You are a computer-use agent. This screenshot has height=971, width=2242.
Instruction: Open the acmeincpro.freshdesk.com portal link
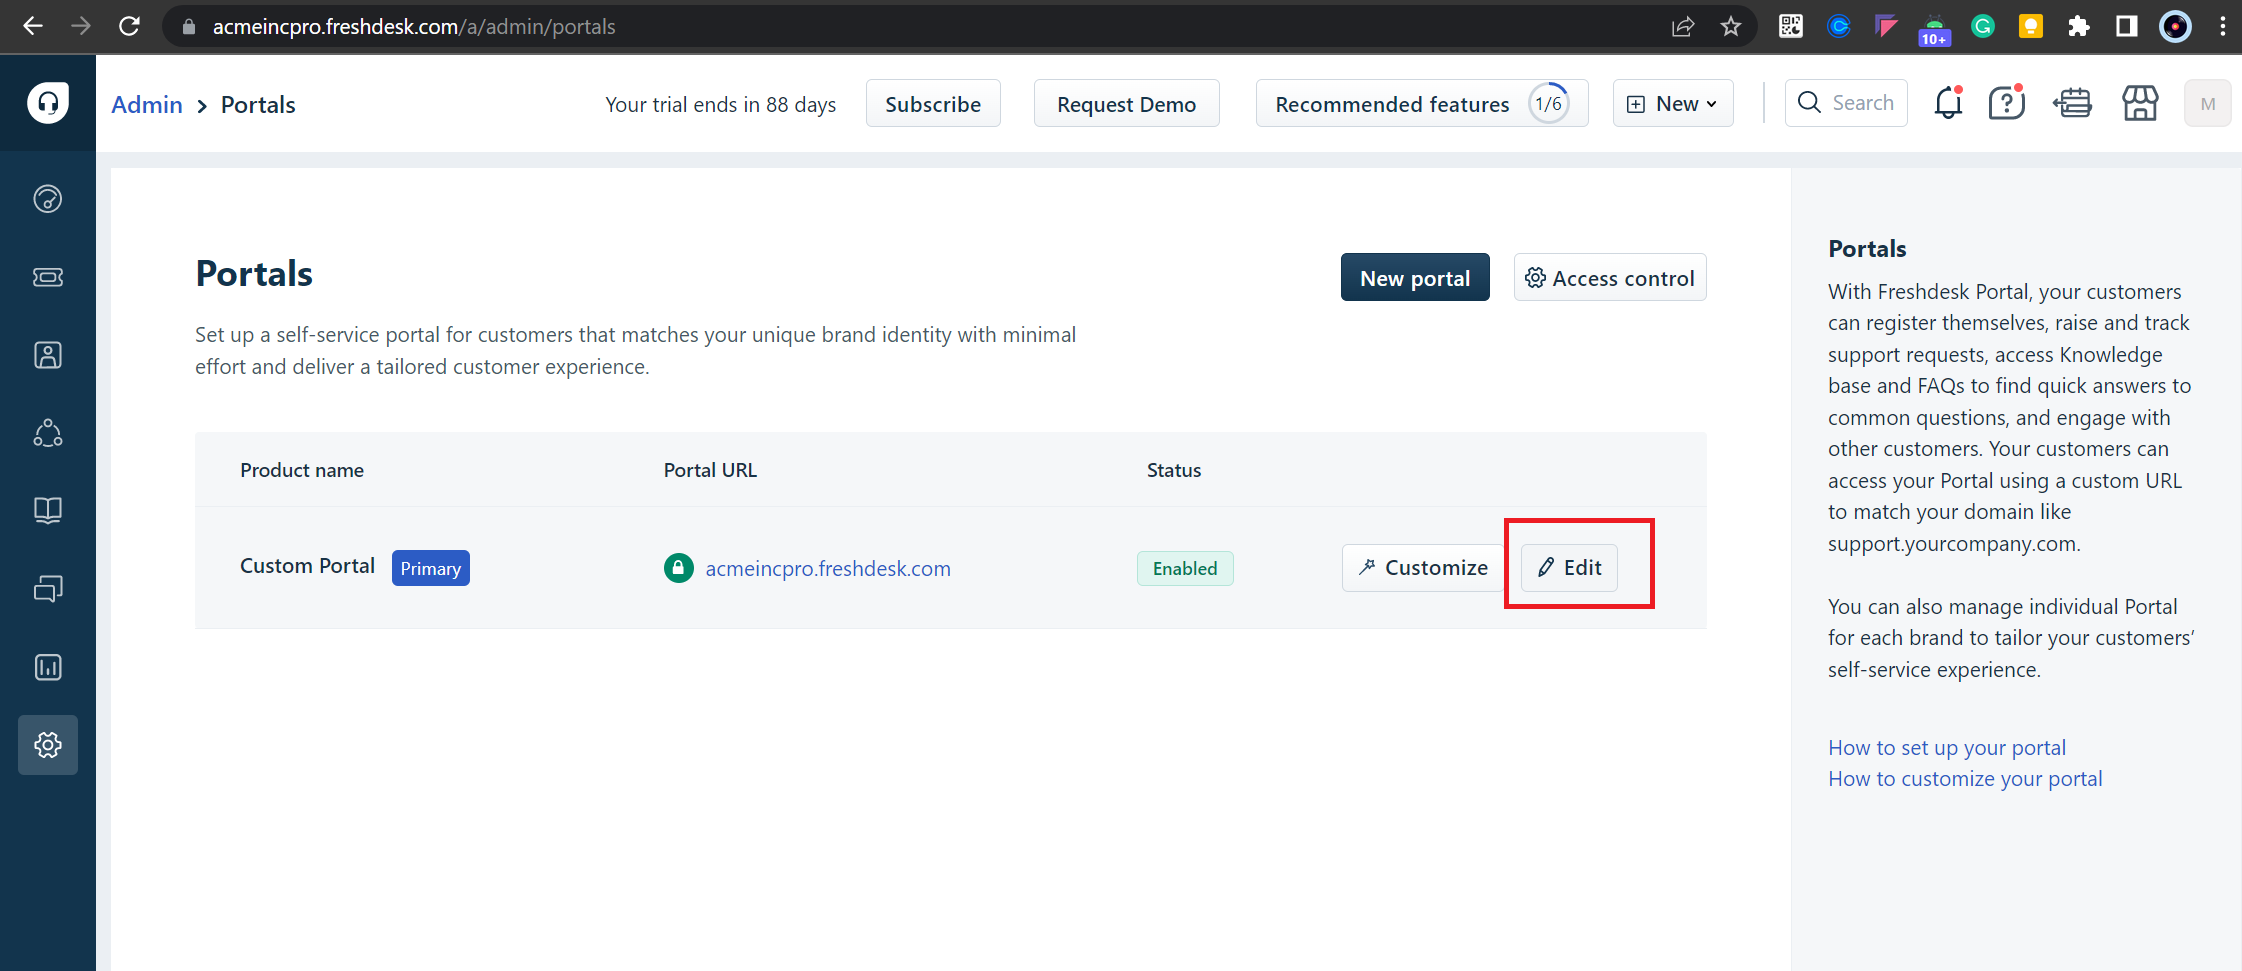(x=828, y=568)
